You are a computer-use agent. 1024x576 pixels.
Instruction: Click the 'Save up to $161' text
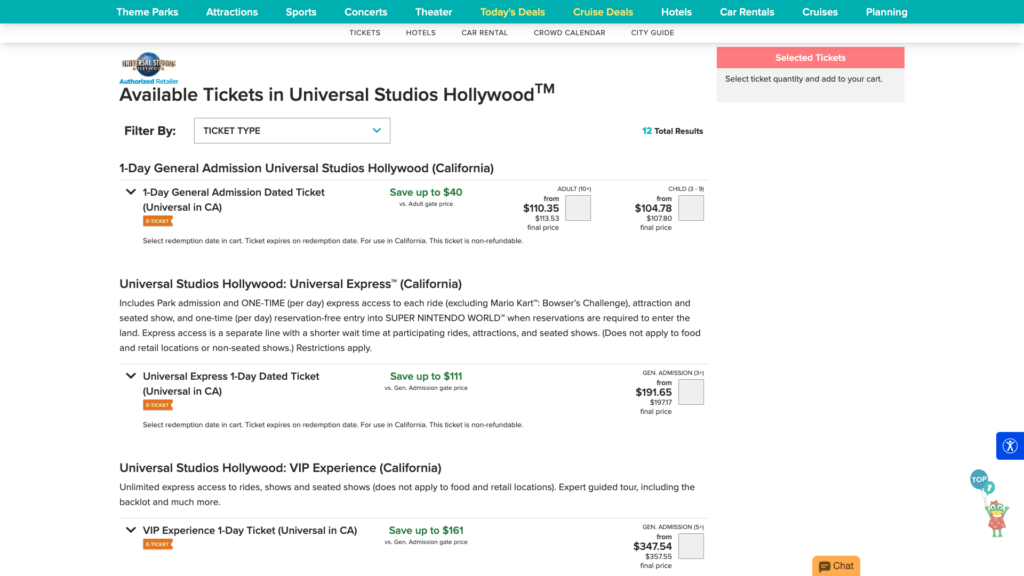pyautogui.click(x=426, y=530)
